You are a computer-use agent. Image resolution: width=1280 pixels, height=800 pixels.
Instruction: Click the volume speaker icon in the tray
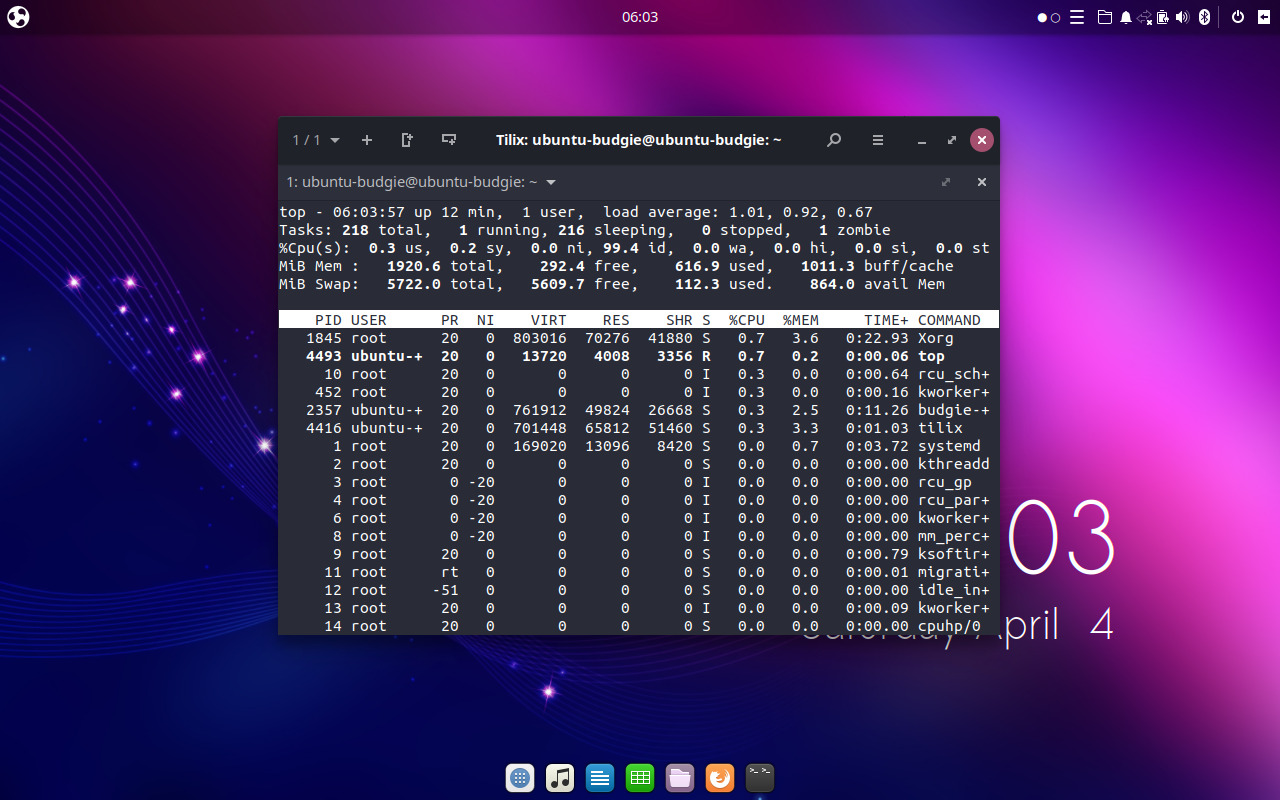coord(1182,17)
